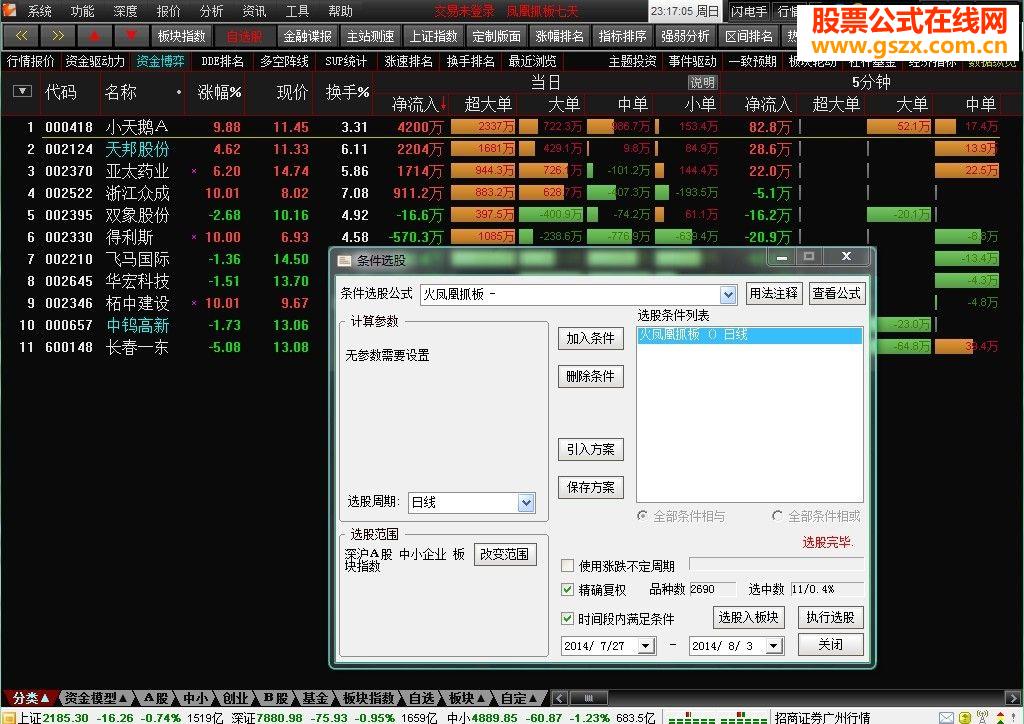Image resolution: width=1024 pixels, height=724 pixels.
Task: Expand the 自定 bottom tab menu
Action: click(x=519, y=698)
